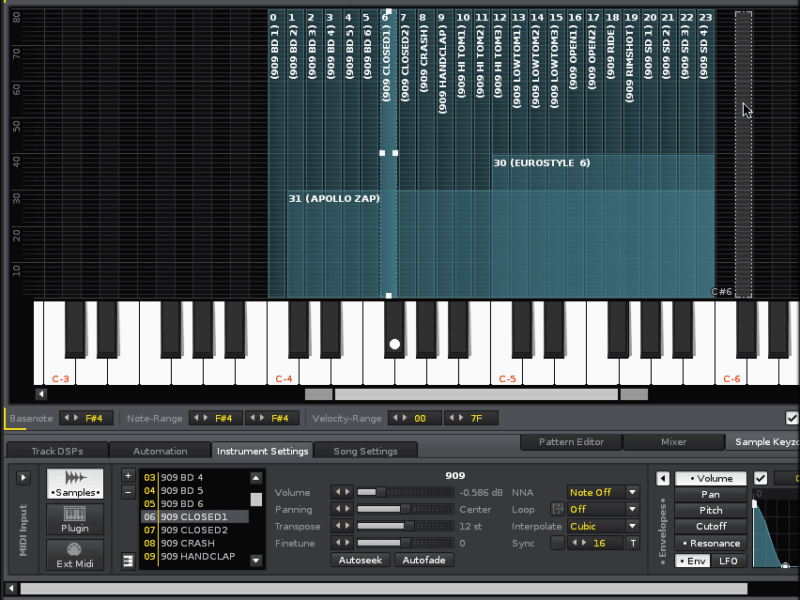
Task: Click the loop mode icon beside Loop
Action: [x=558, y=509]
